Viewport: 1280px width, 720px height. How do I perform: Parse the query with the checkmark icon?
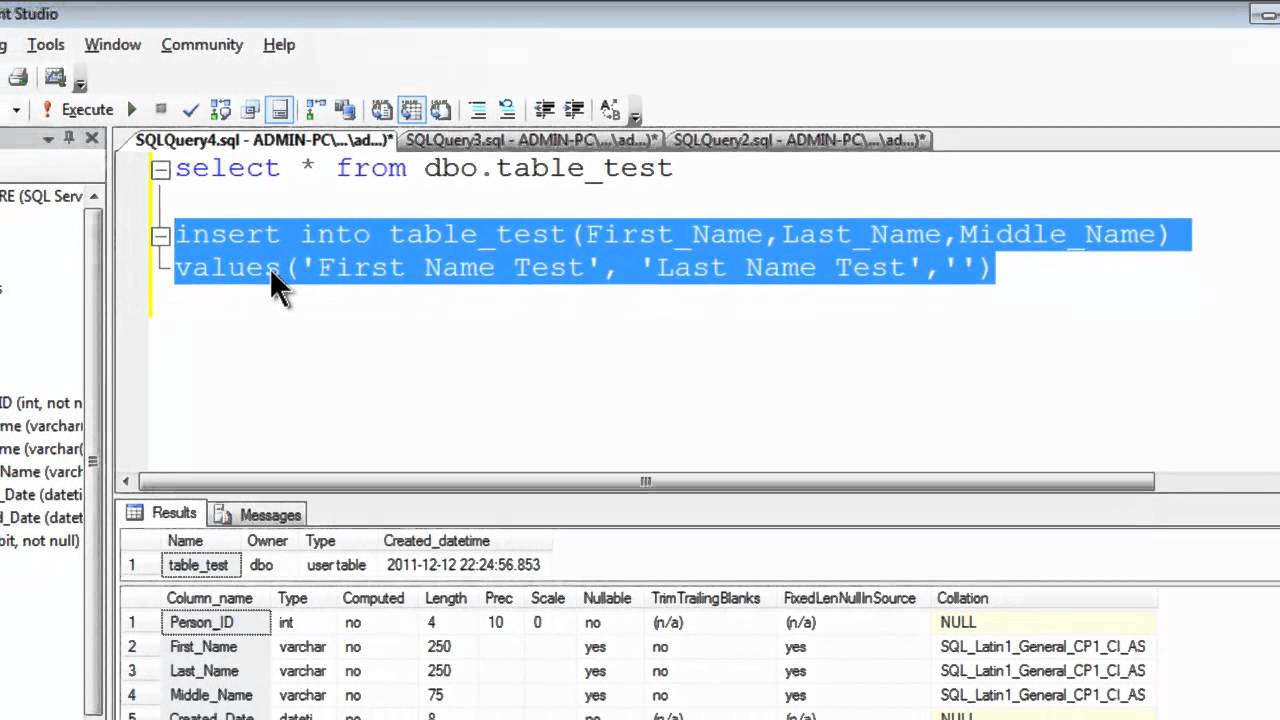(x=190, y=110)
